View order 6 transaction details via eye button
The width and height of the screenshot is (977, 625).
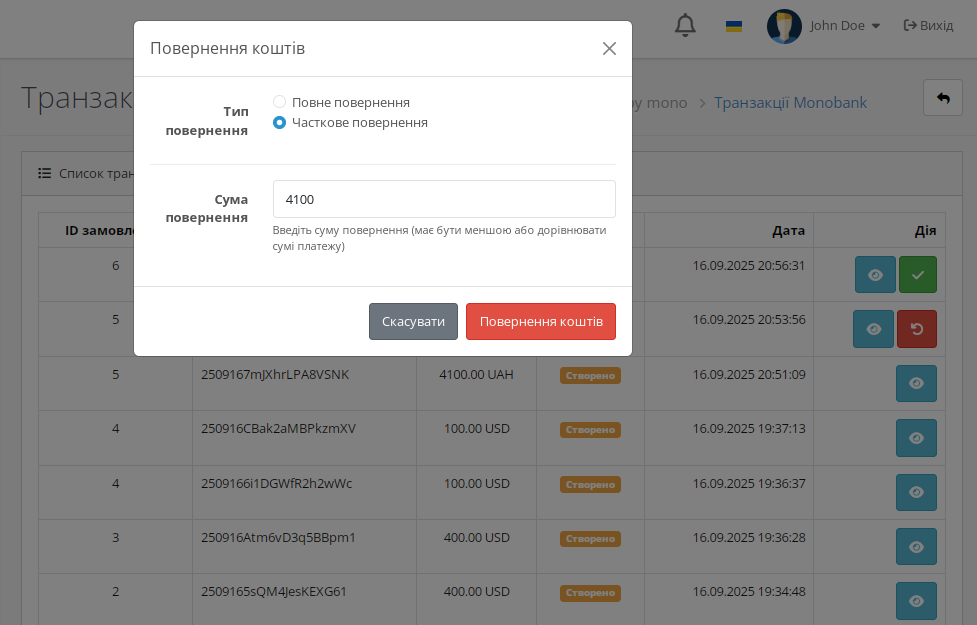click(x=875, y=275)
